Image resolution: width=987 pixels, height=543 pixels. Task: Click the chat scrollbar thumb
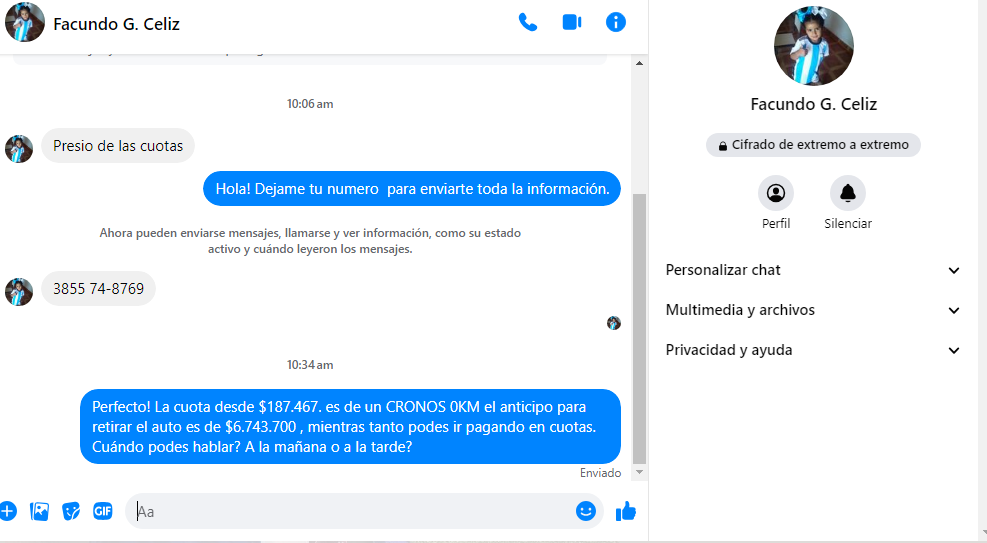[640, 328]
